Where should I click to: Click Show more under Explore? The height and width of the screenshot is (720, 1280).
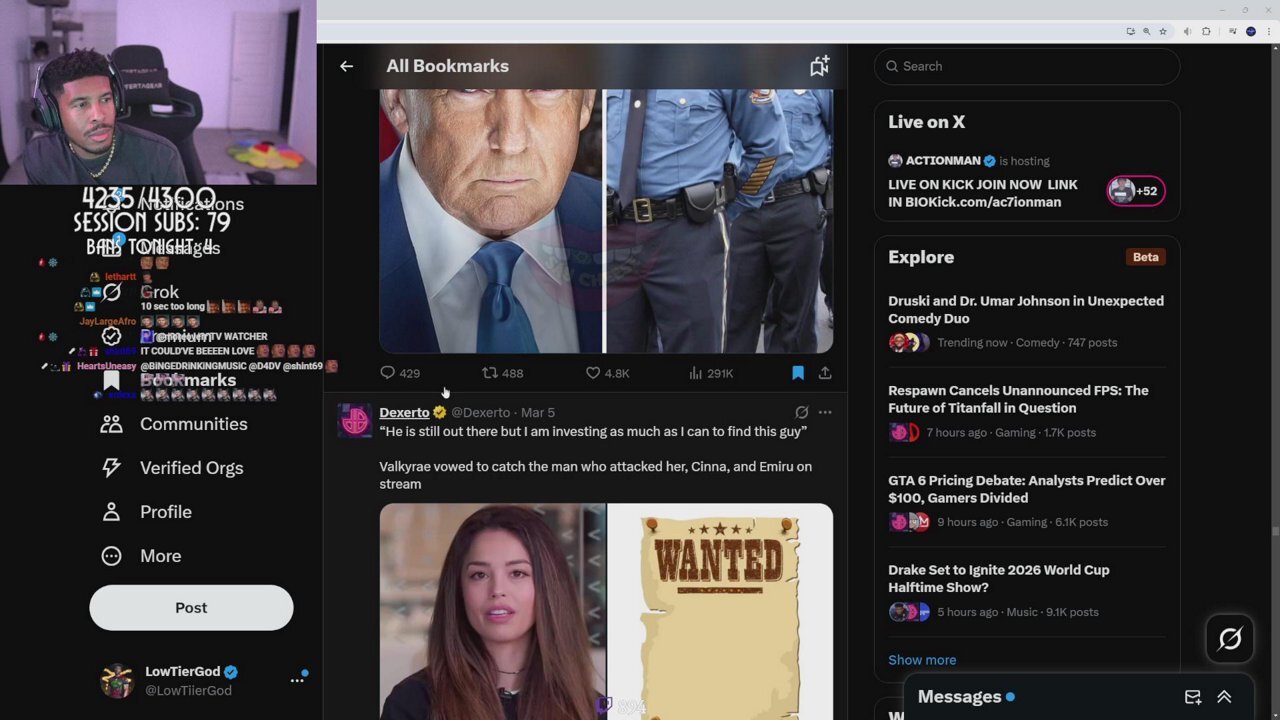[x=922, y=660]
